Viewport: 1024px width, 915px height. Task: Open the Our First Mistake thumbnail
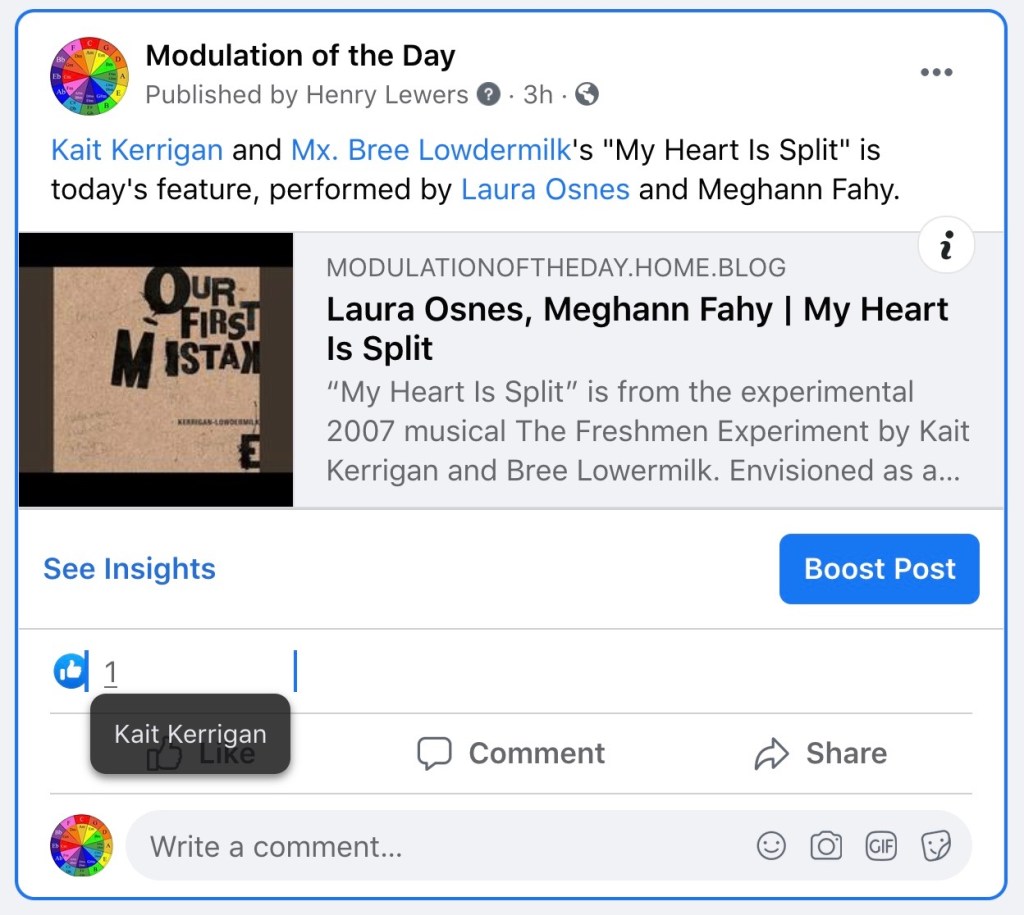(x=156, y=370)
